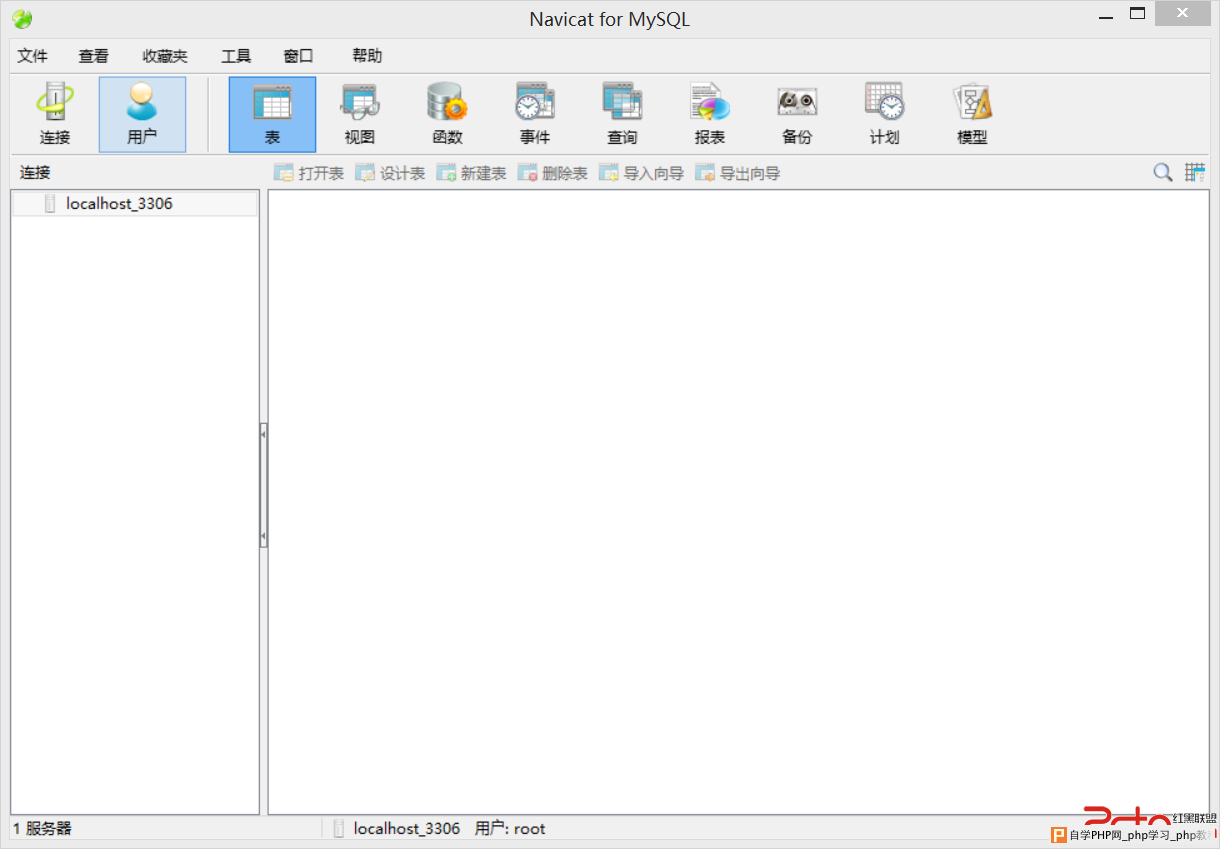Go to the 查询 (Query) section
This screenshot has width=1220, height=849.
[x=622, y=114]
